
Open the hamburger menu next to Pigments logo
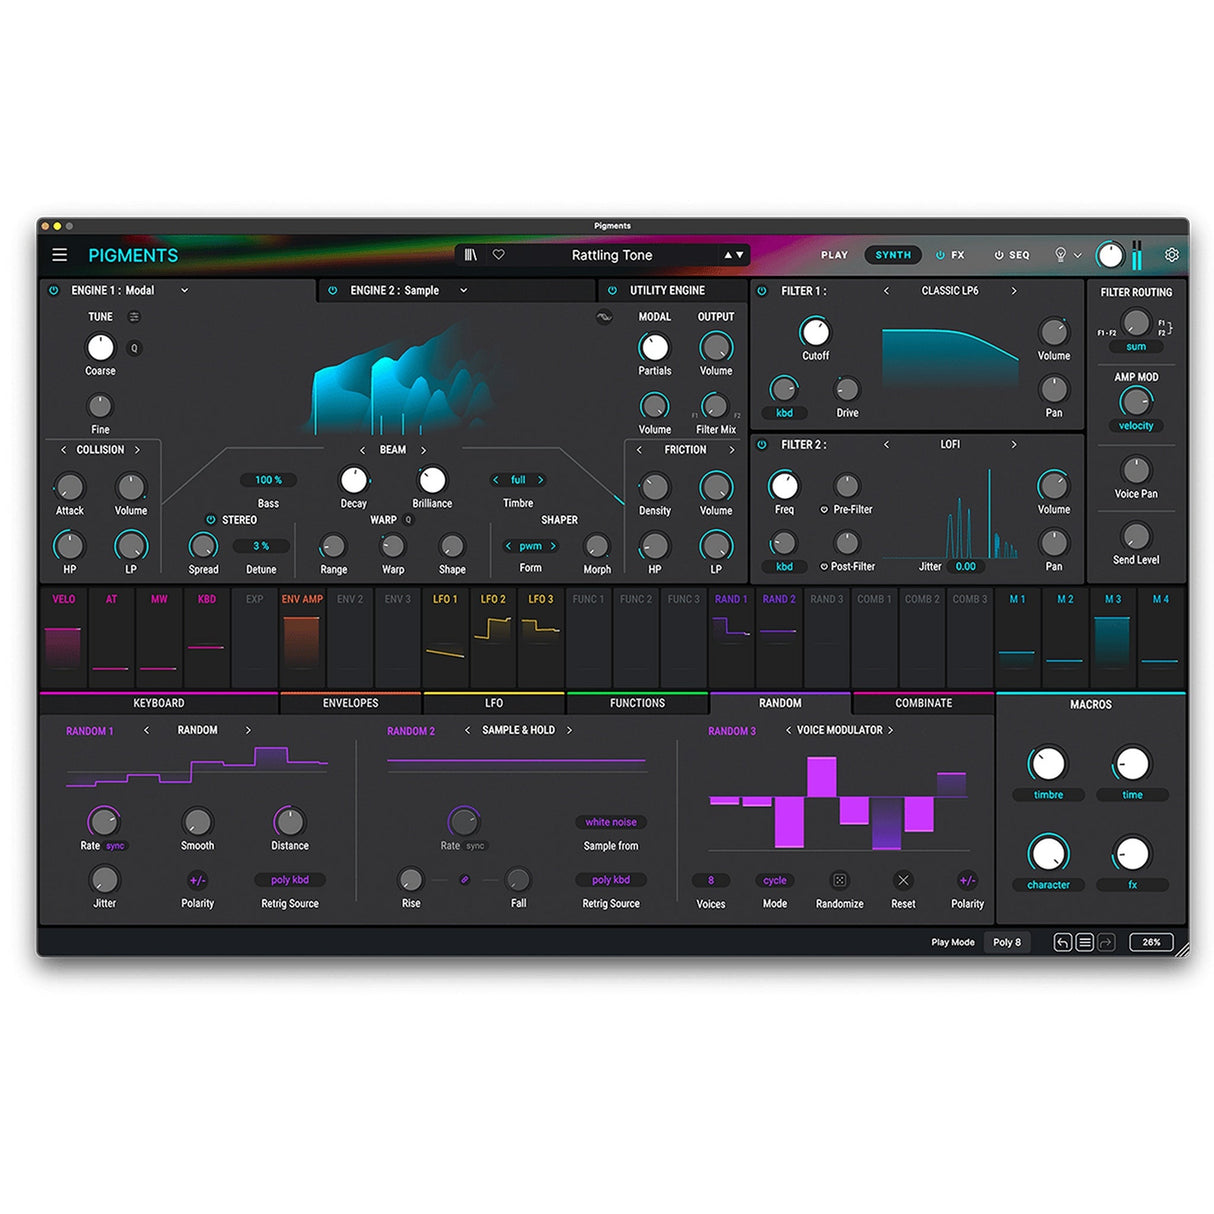tap(60, 255)
